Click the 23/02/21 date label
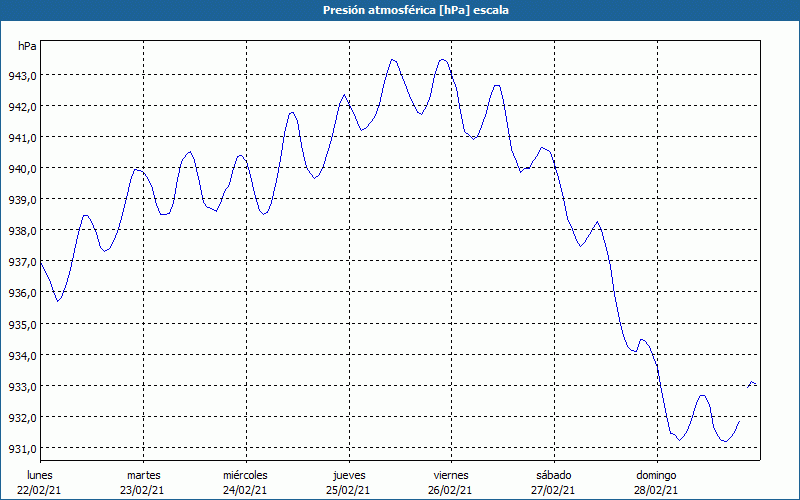Viewport: 800px width, 500px height. tap(142, 490)
